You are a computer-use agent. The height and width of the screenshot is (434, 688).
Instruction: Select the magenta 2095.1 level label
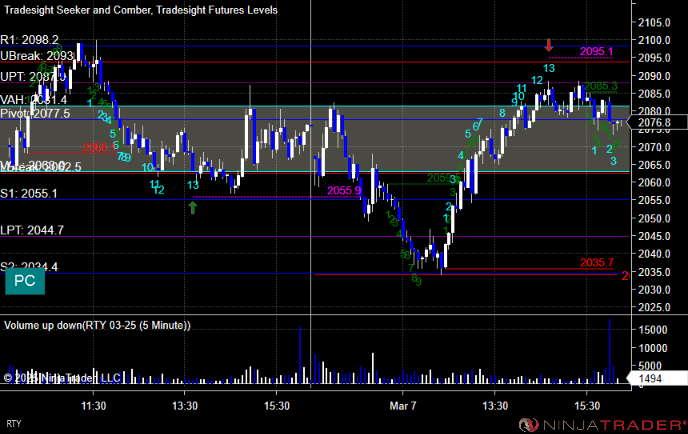coord(596,51)
